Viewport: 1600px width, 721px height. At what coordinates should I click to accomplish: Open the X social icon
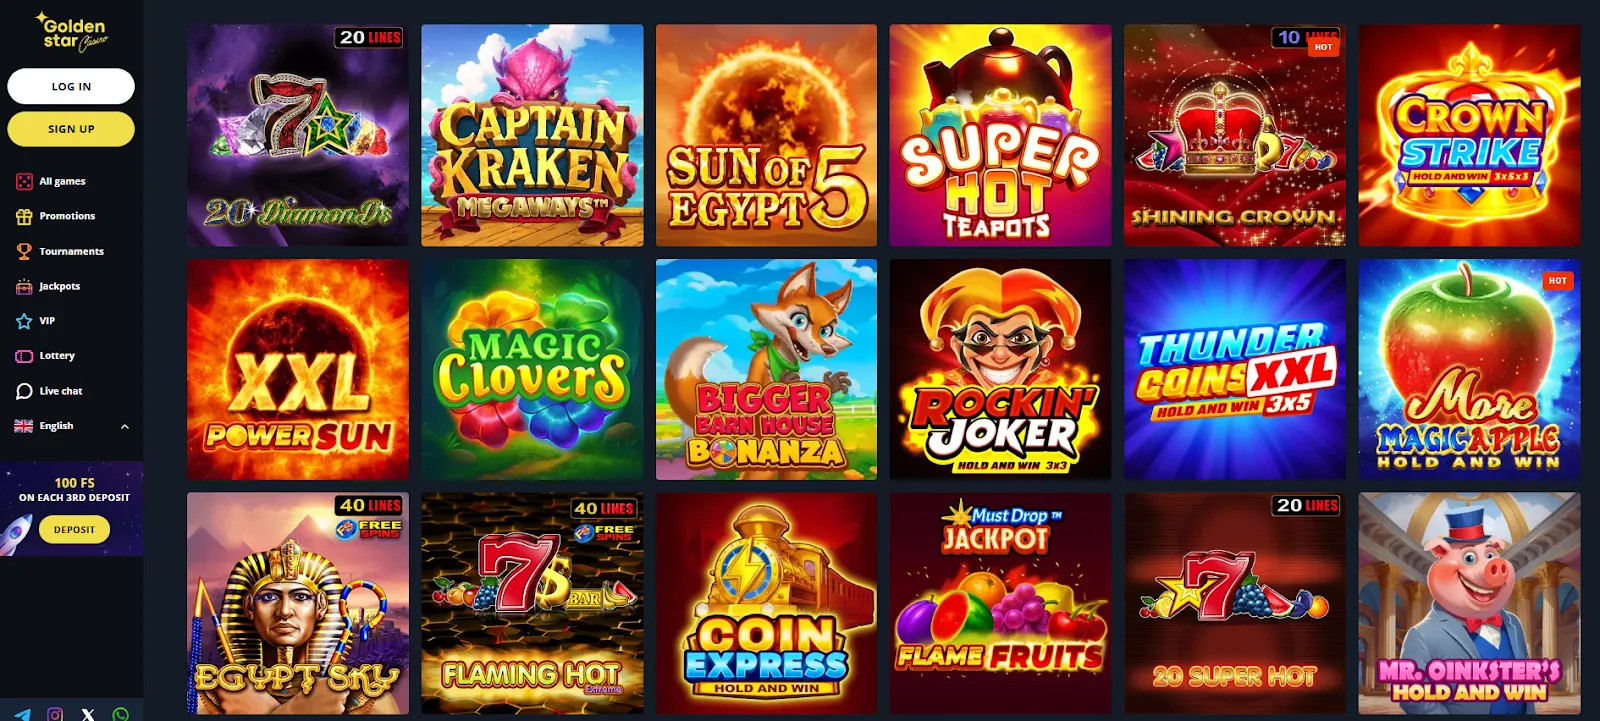click(x=88, y=714)
